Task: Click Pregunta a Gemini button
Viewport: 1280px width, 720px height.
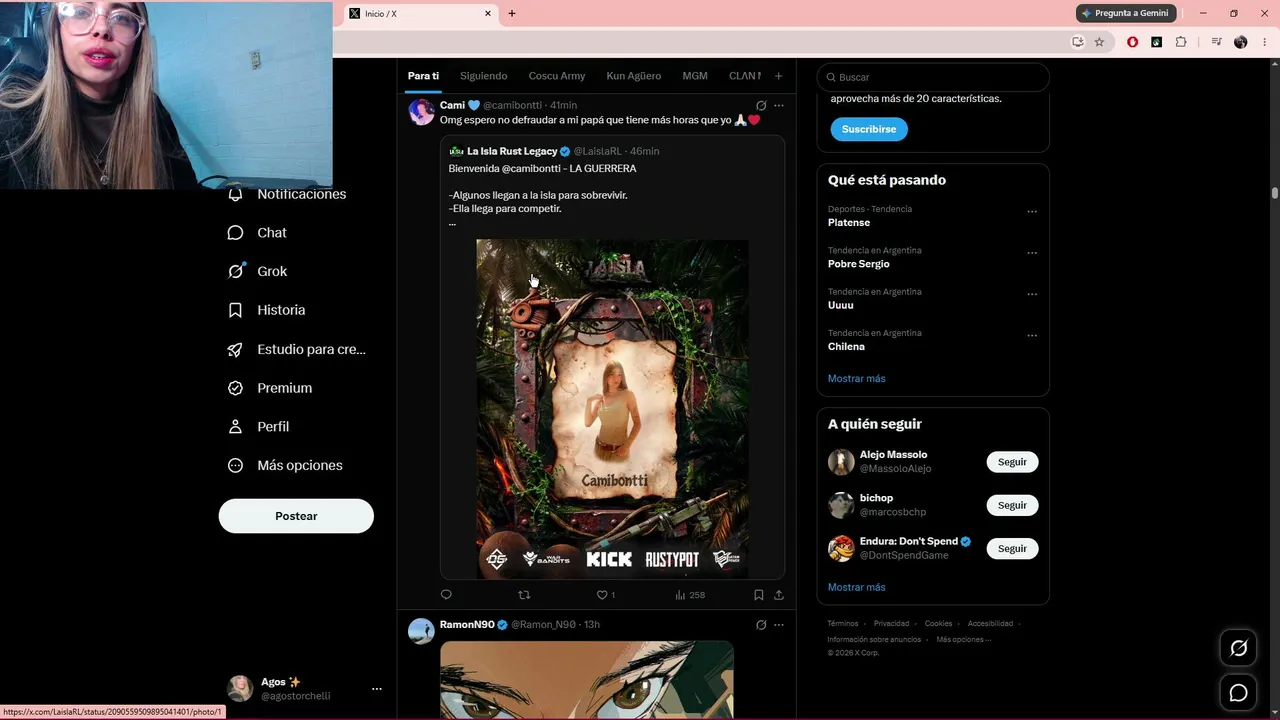Action: [1126, 13]
